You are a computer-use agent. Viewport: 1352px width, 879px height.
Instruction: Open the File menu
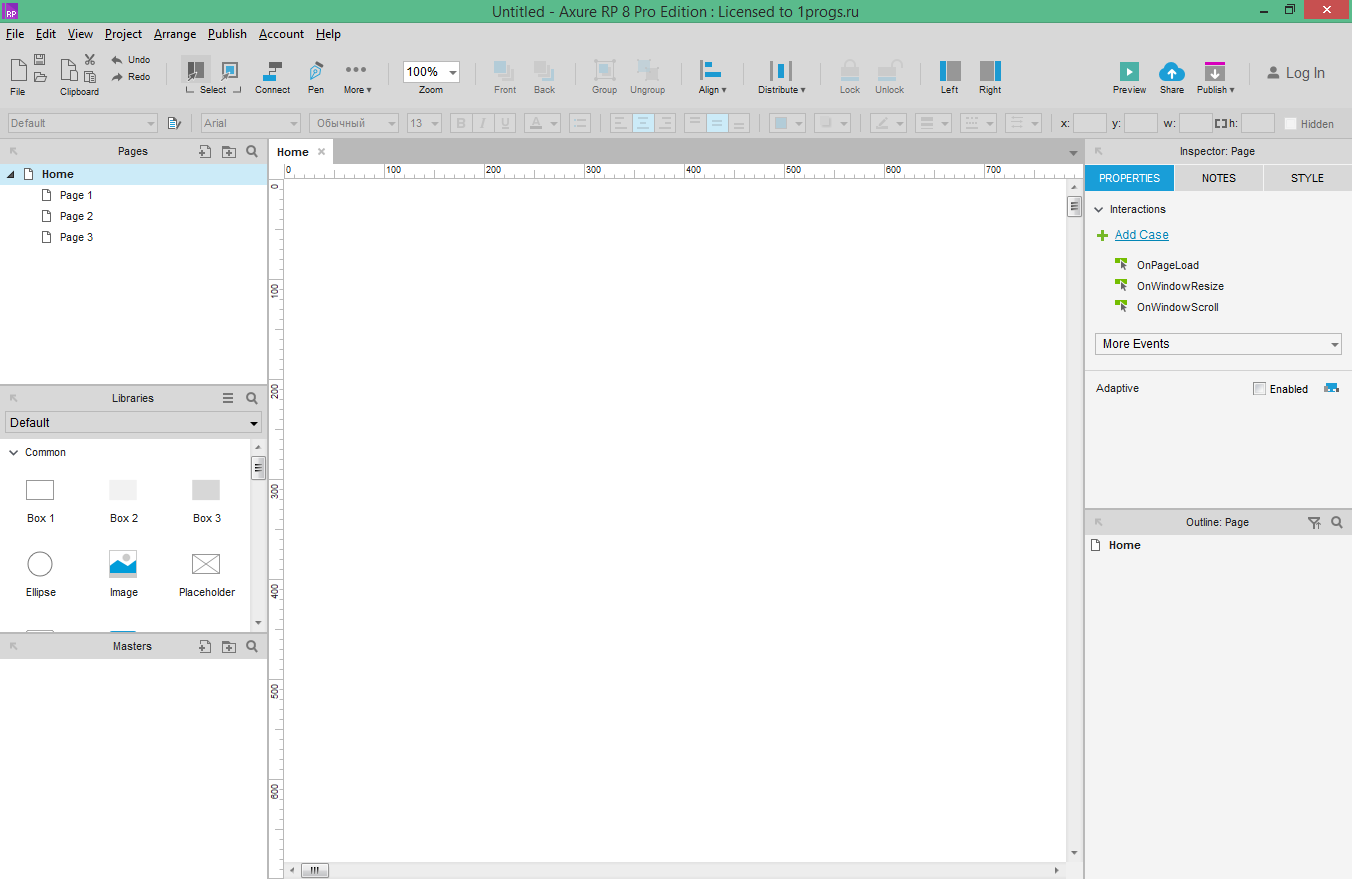(15, 34)
